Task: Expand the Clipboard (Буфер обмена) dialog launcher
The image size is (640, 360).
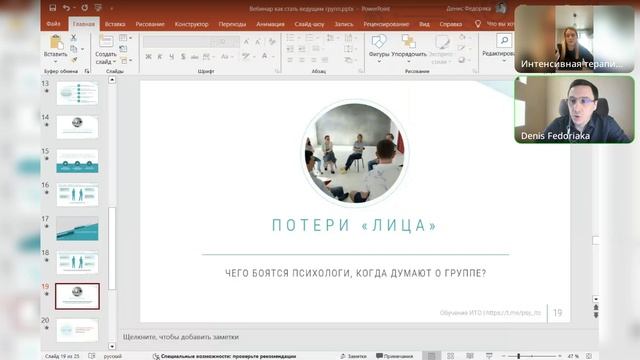Action: coord(87,71)
